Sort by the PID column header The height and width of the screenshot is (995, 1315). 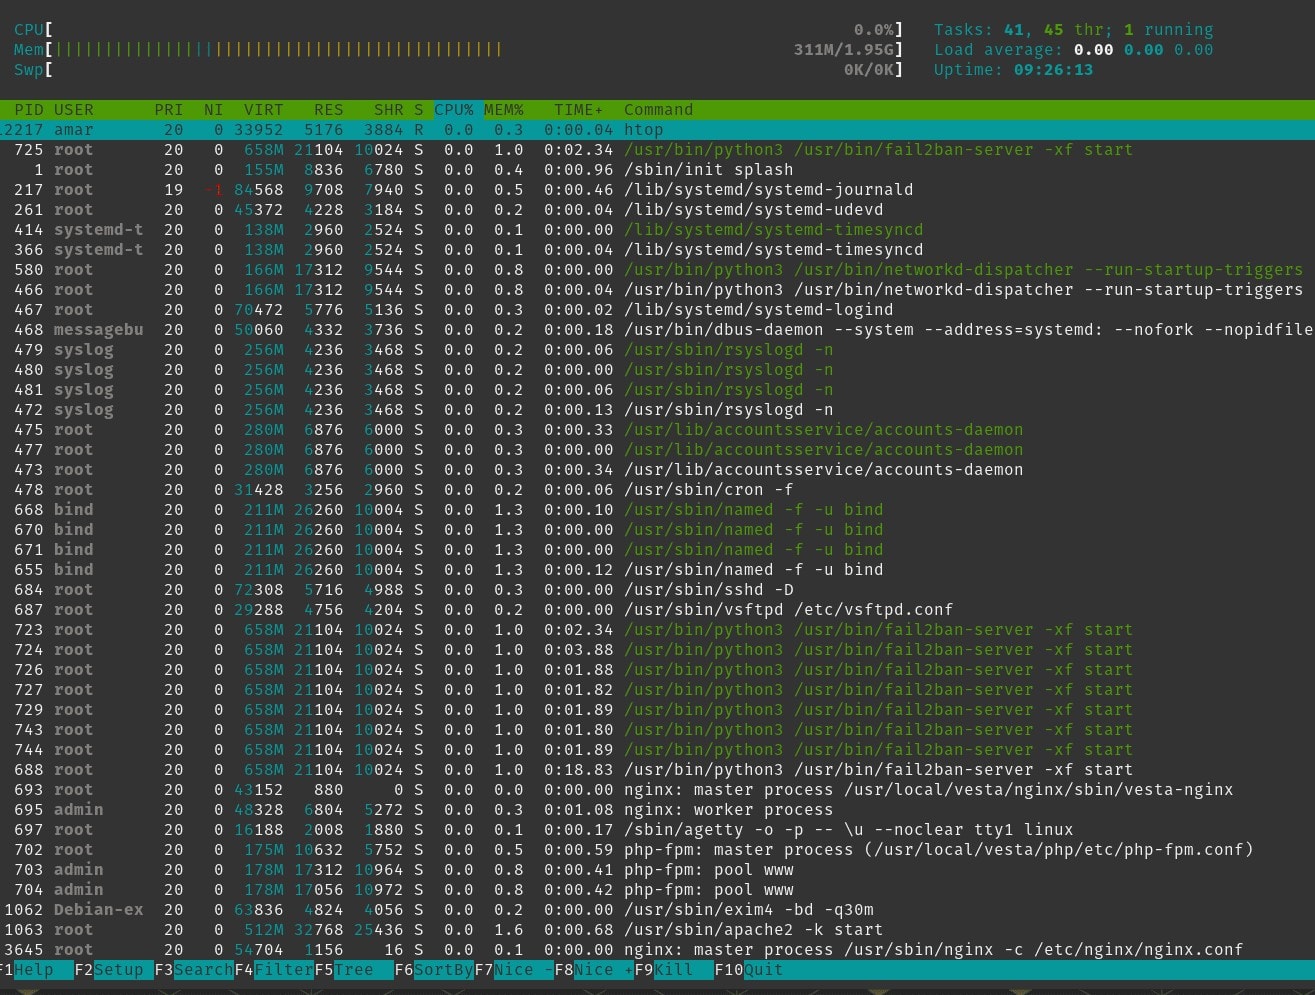click(x=29, y=110)
